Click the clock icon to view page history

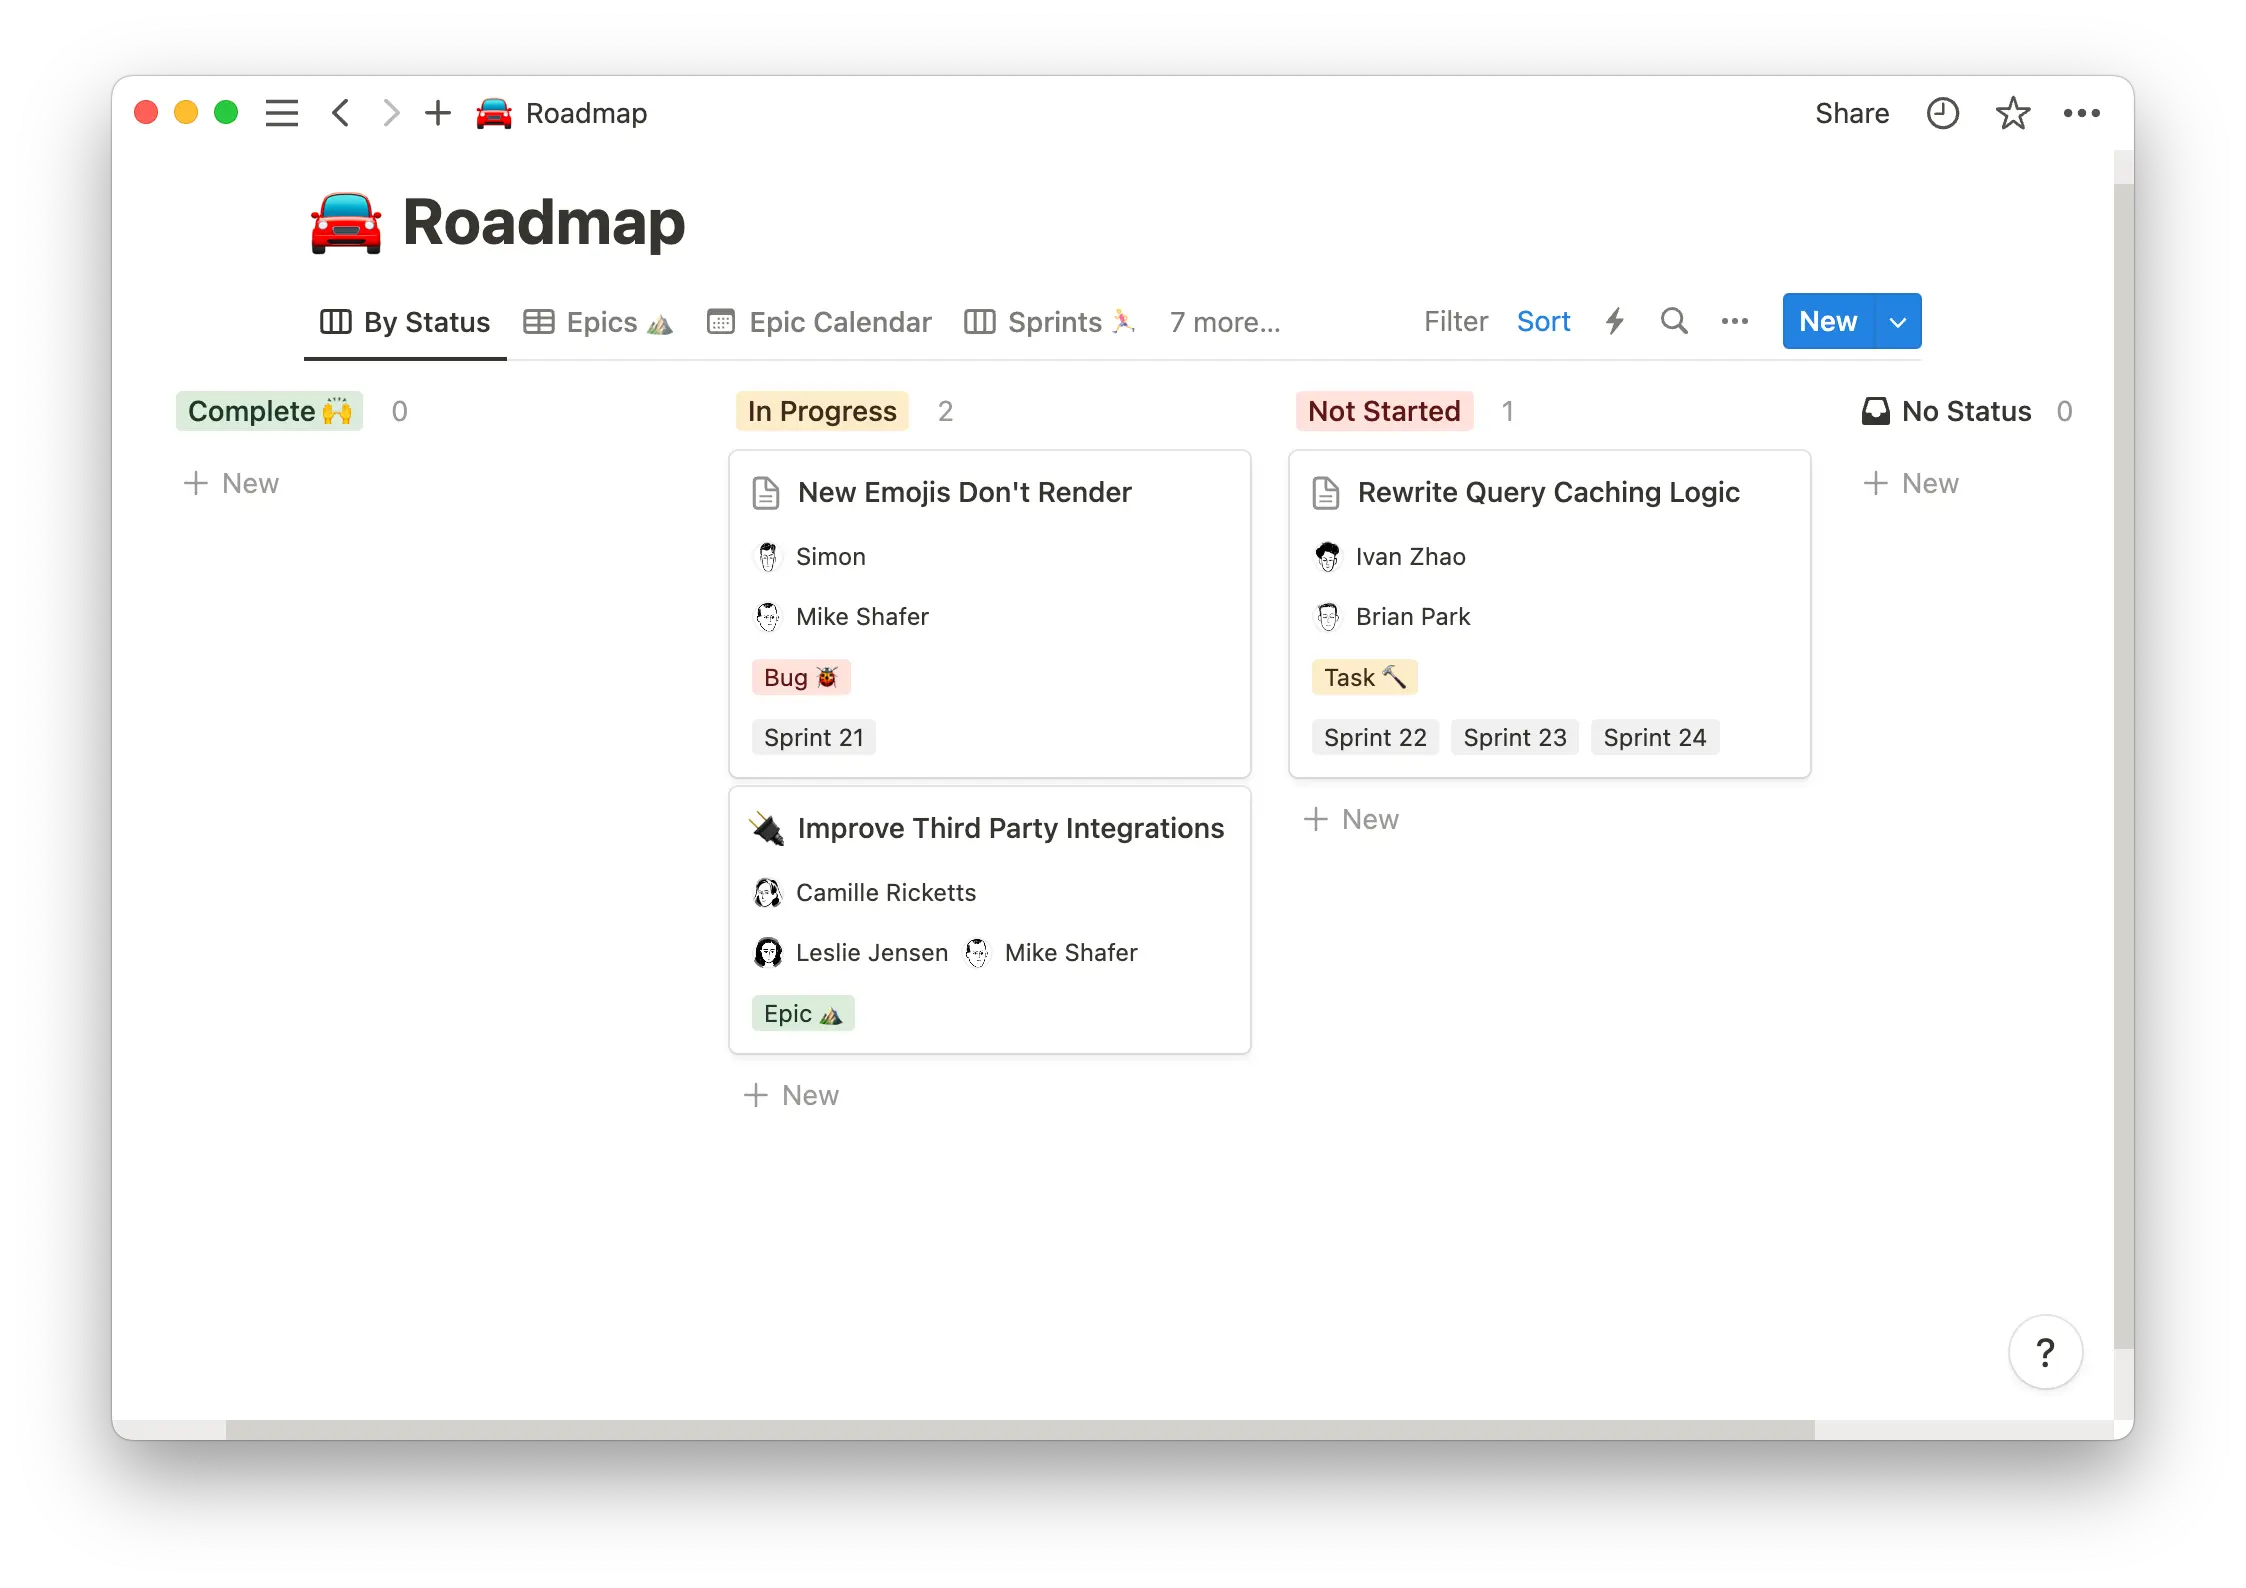pos(1942,113)
